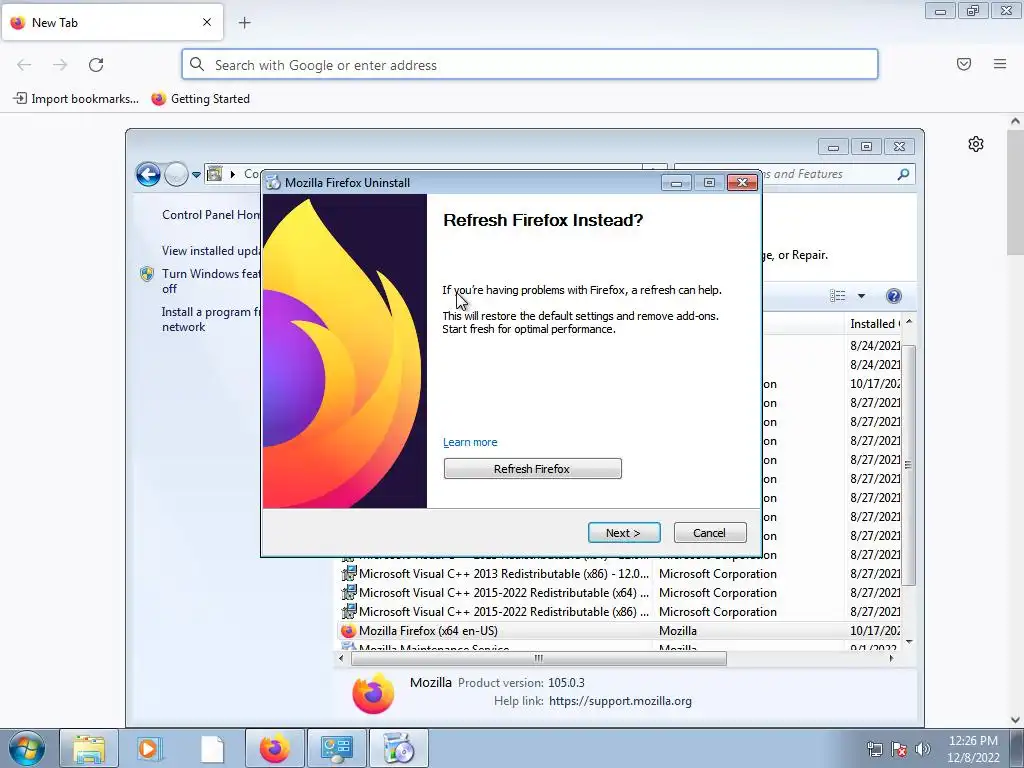Open Windows Media Player from taskbar

coord(149,748)
